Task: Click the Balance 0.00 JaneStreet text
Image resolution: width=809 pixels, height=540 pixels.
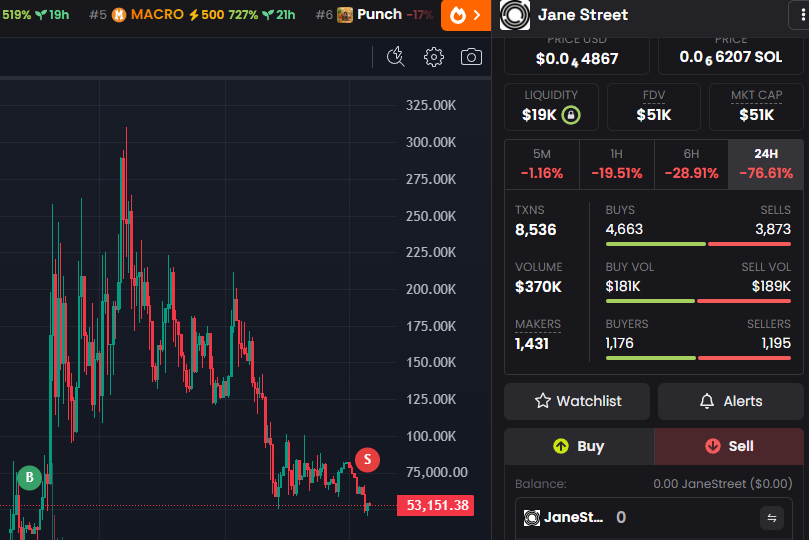Action: [722, 484]
